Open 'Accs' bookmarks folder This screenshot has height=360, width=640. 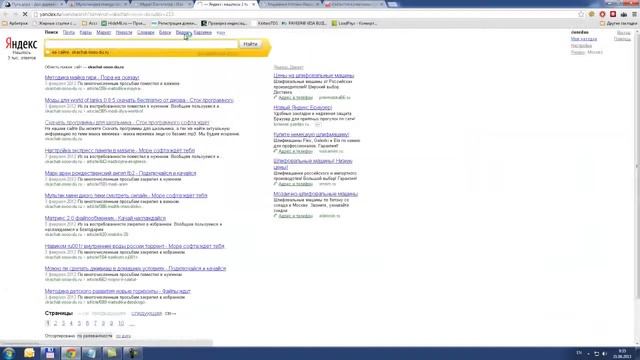pos(90,23)
